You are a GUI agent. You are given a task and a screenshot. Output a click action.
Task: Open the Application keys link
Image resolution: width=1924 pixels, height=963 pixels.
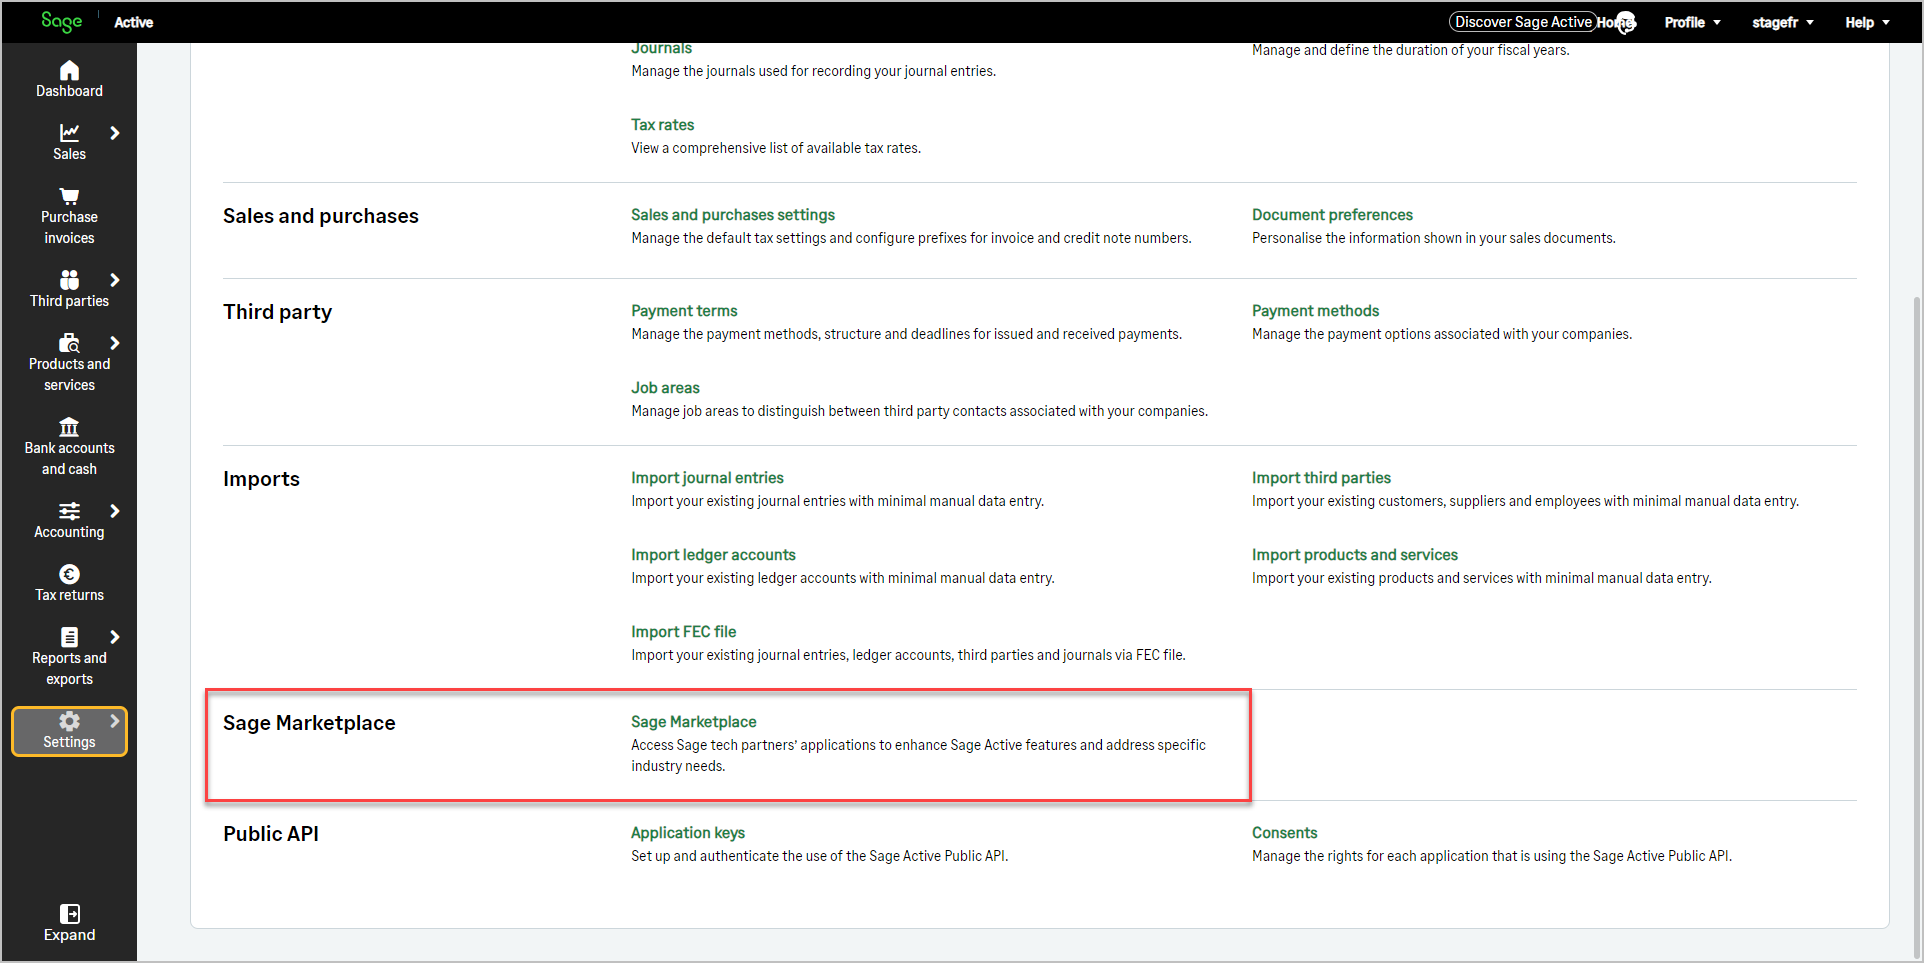pos(688,833)
